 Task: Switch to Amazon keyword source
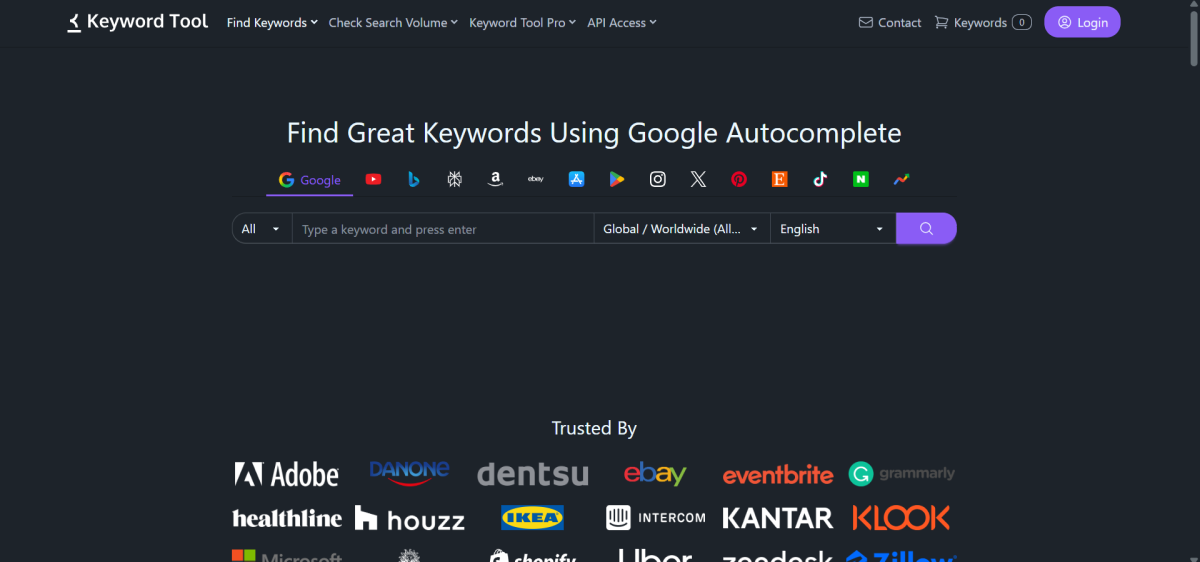tap(495, 179)
